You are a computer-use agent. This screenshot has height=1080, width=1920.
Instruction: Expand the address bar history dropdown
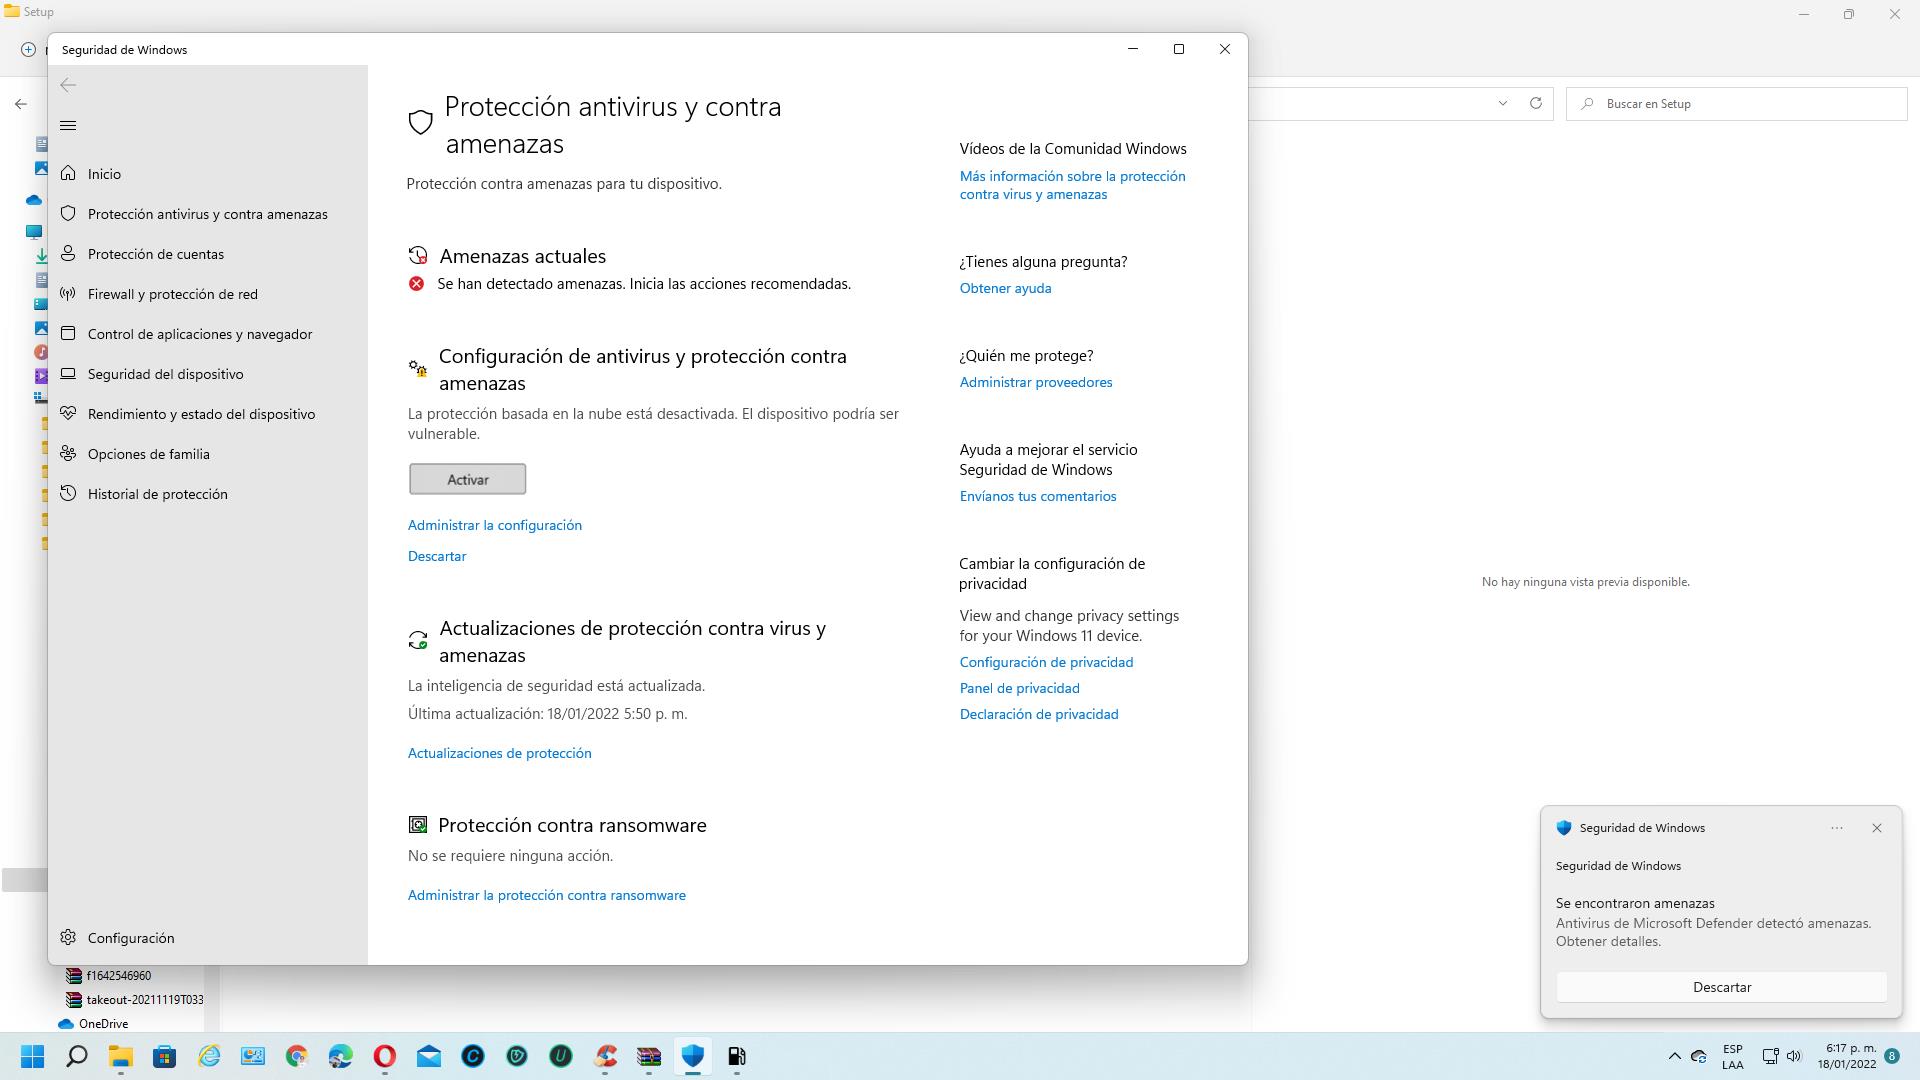coord(1502,103)
